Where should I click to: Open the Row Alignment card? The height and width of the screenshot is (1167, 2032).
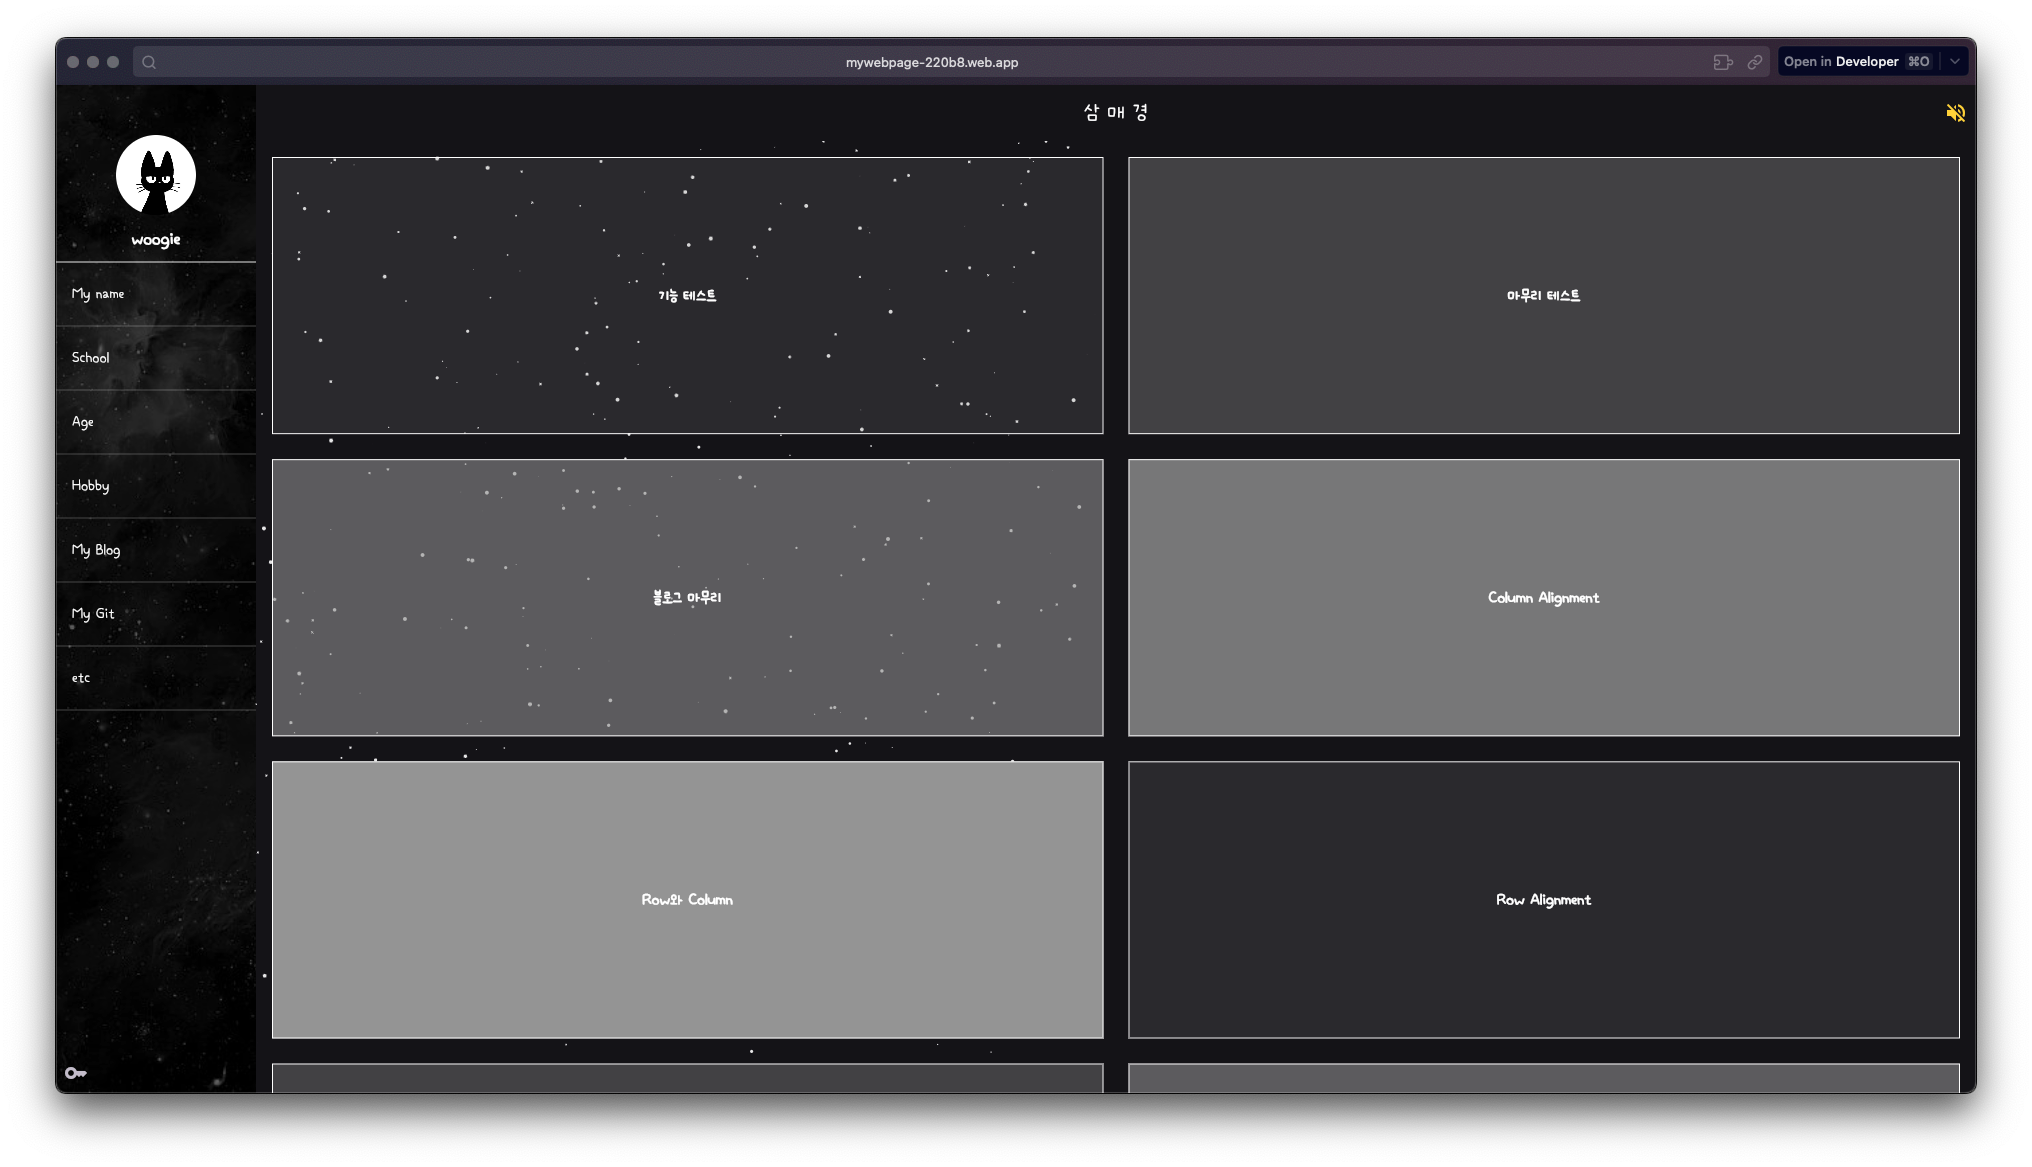pyautogui.click(x=1543, y=900)
